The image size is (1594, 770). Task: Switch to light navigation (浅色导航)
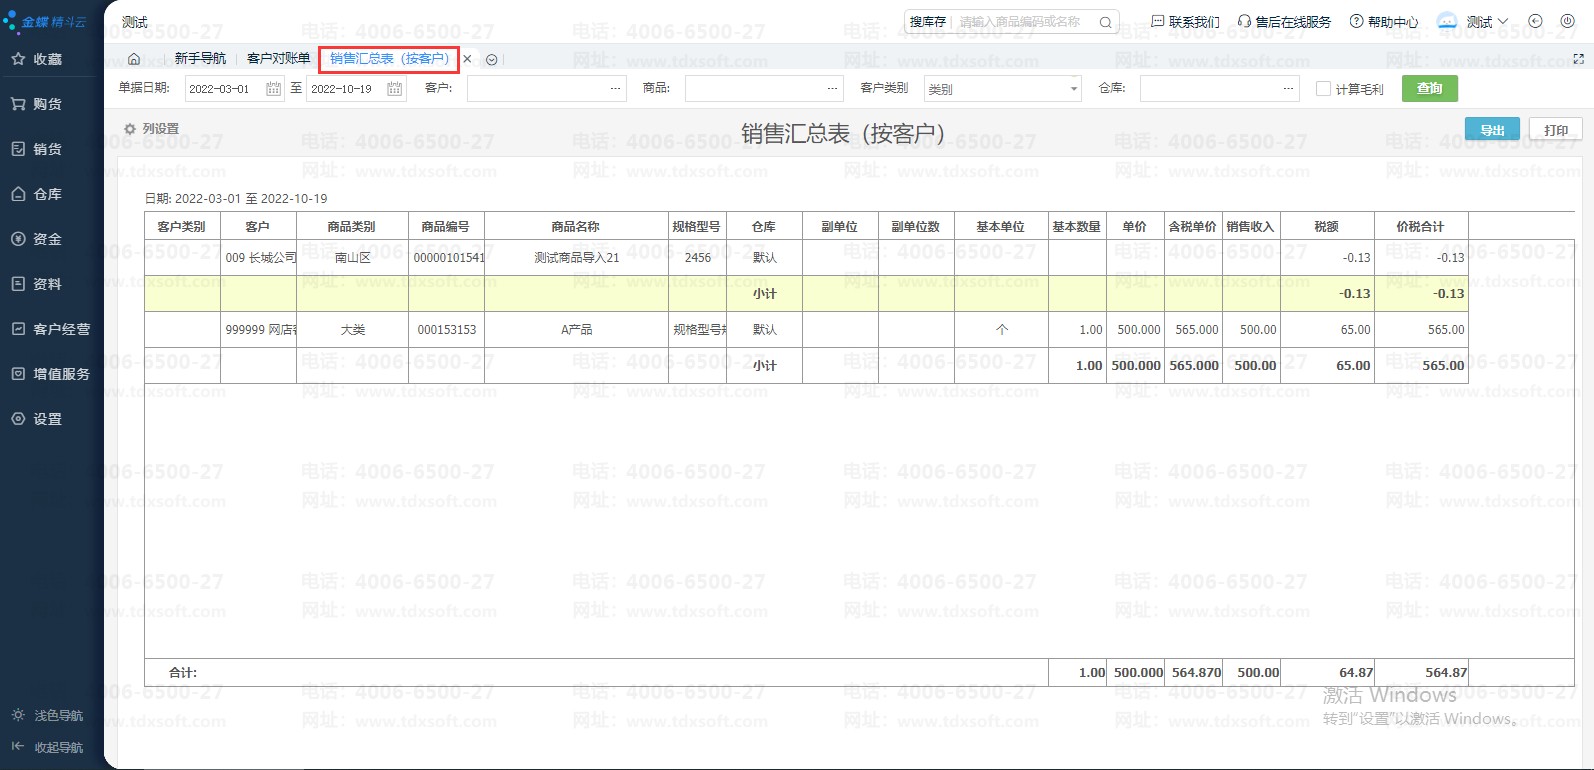click(x=48, y=716)
